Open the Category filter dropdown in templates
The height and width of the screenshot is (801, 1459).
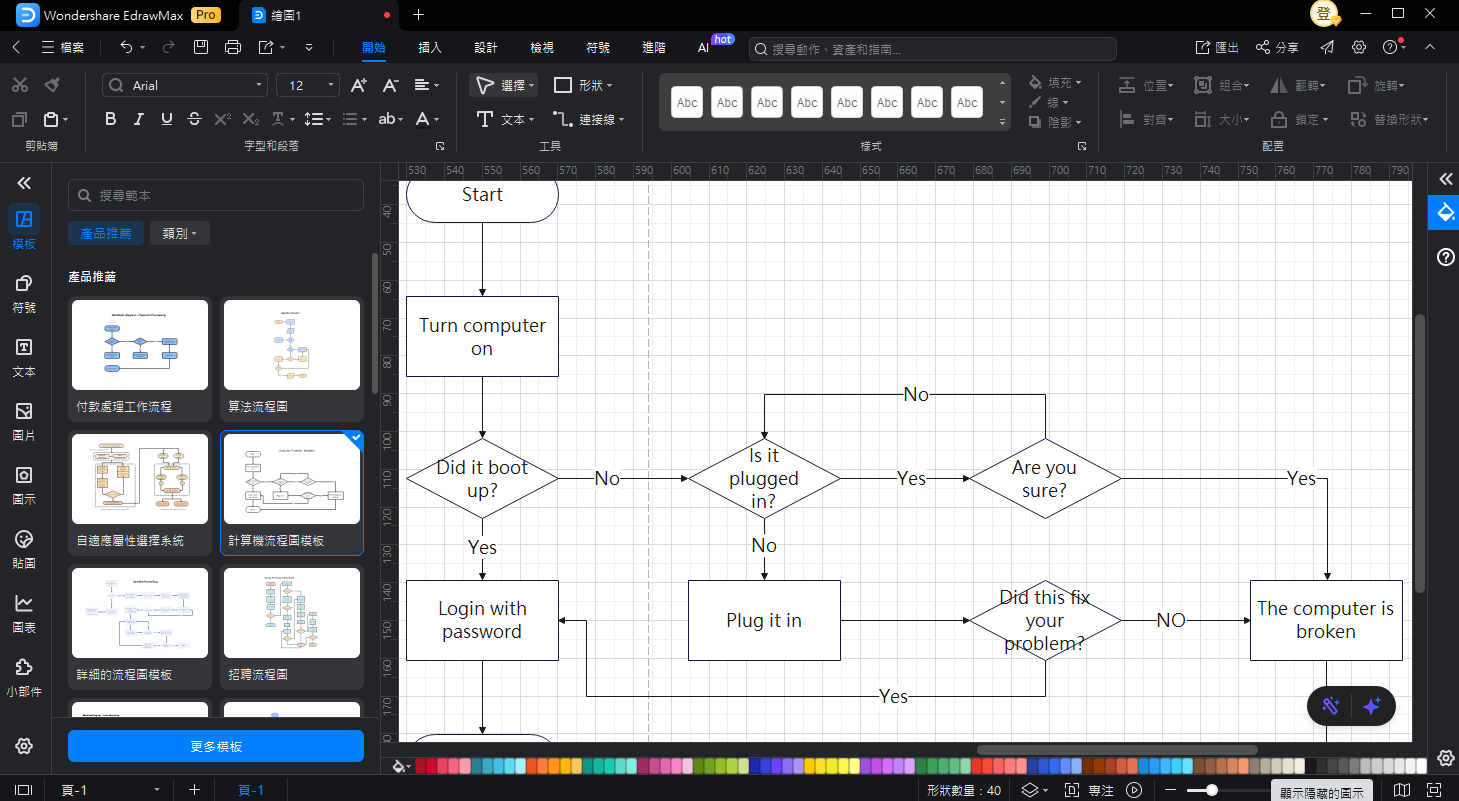point(180,233)
